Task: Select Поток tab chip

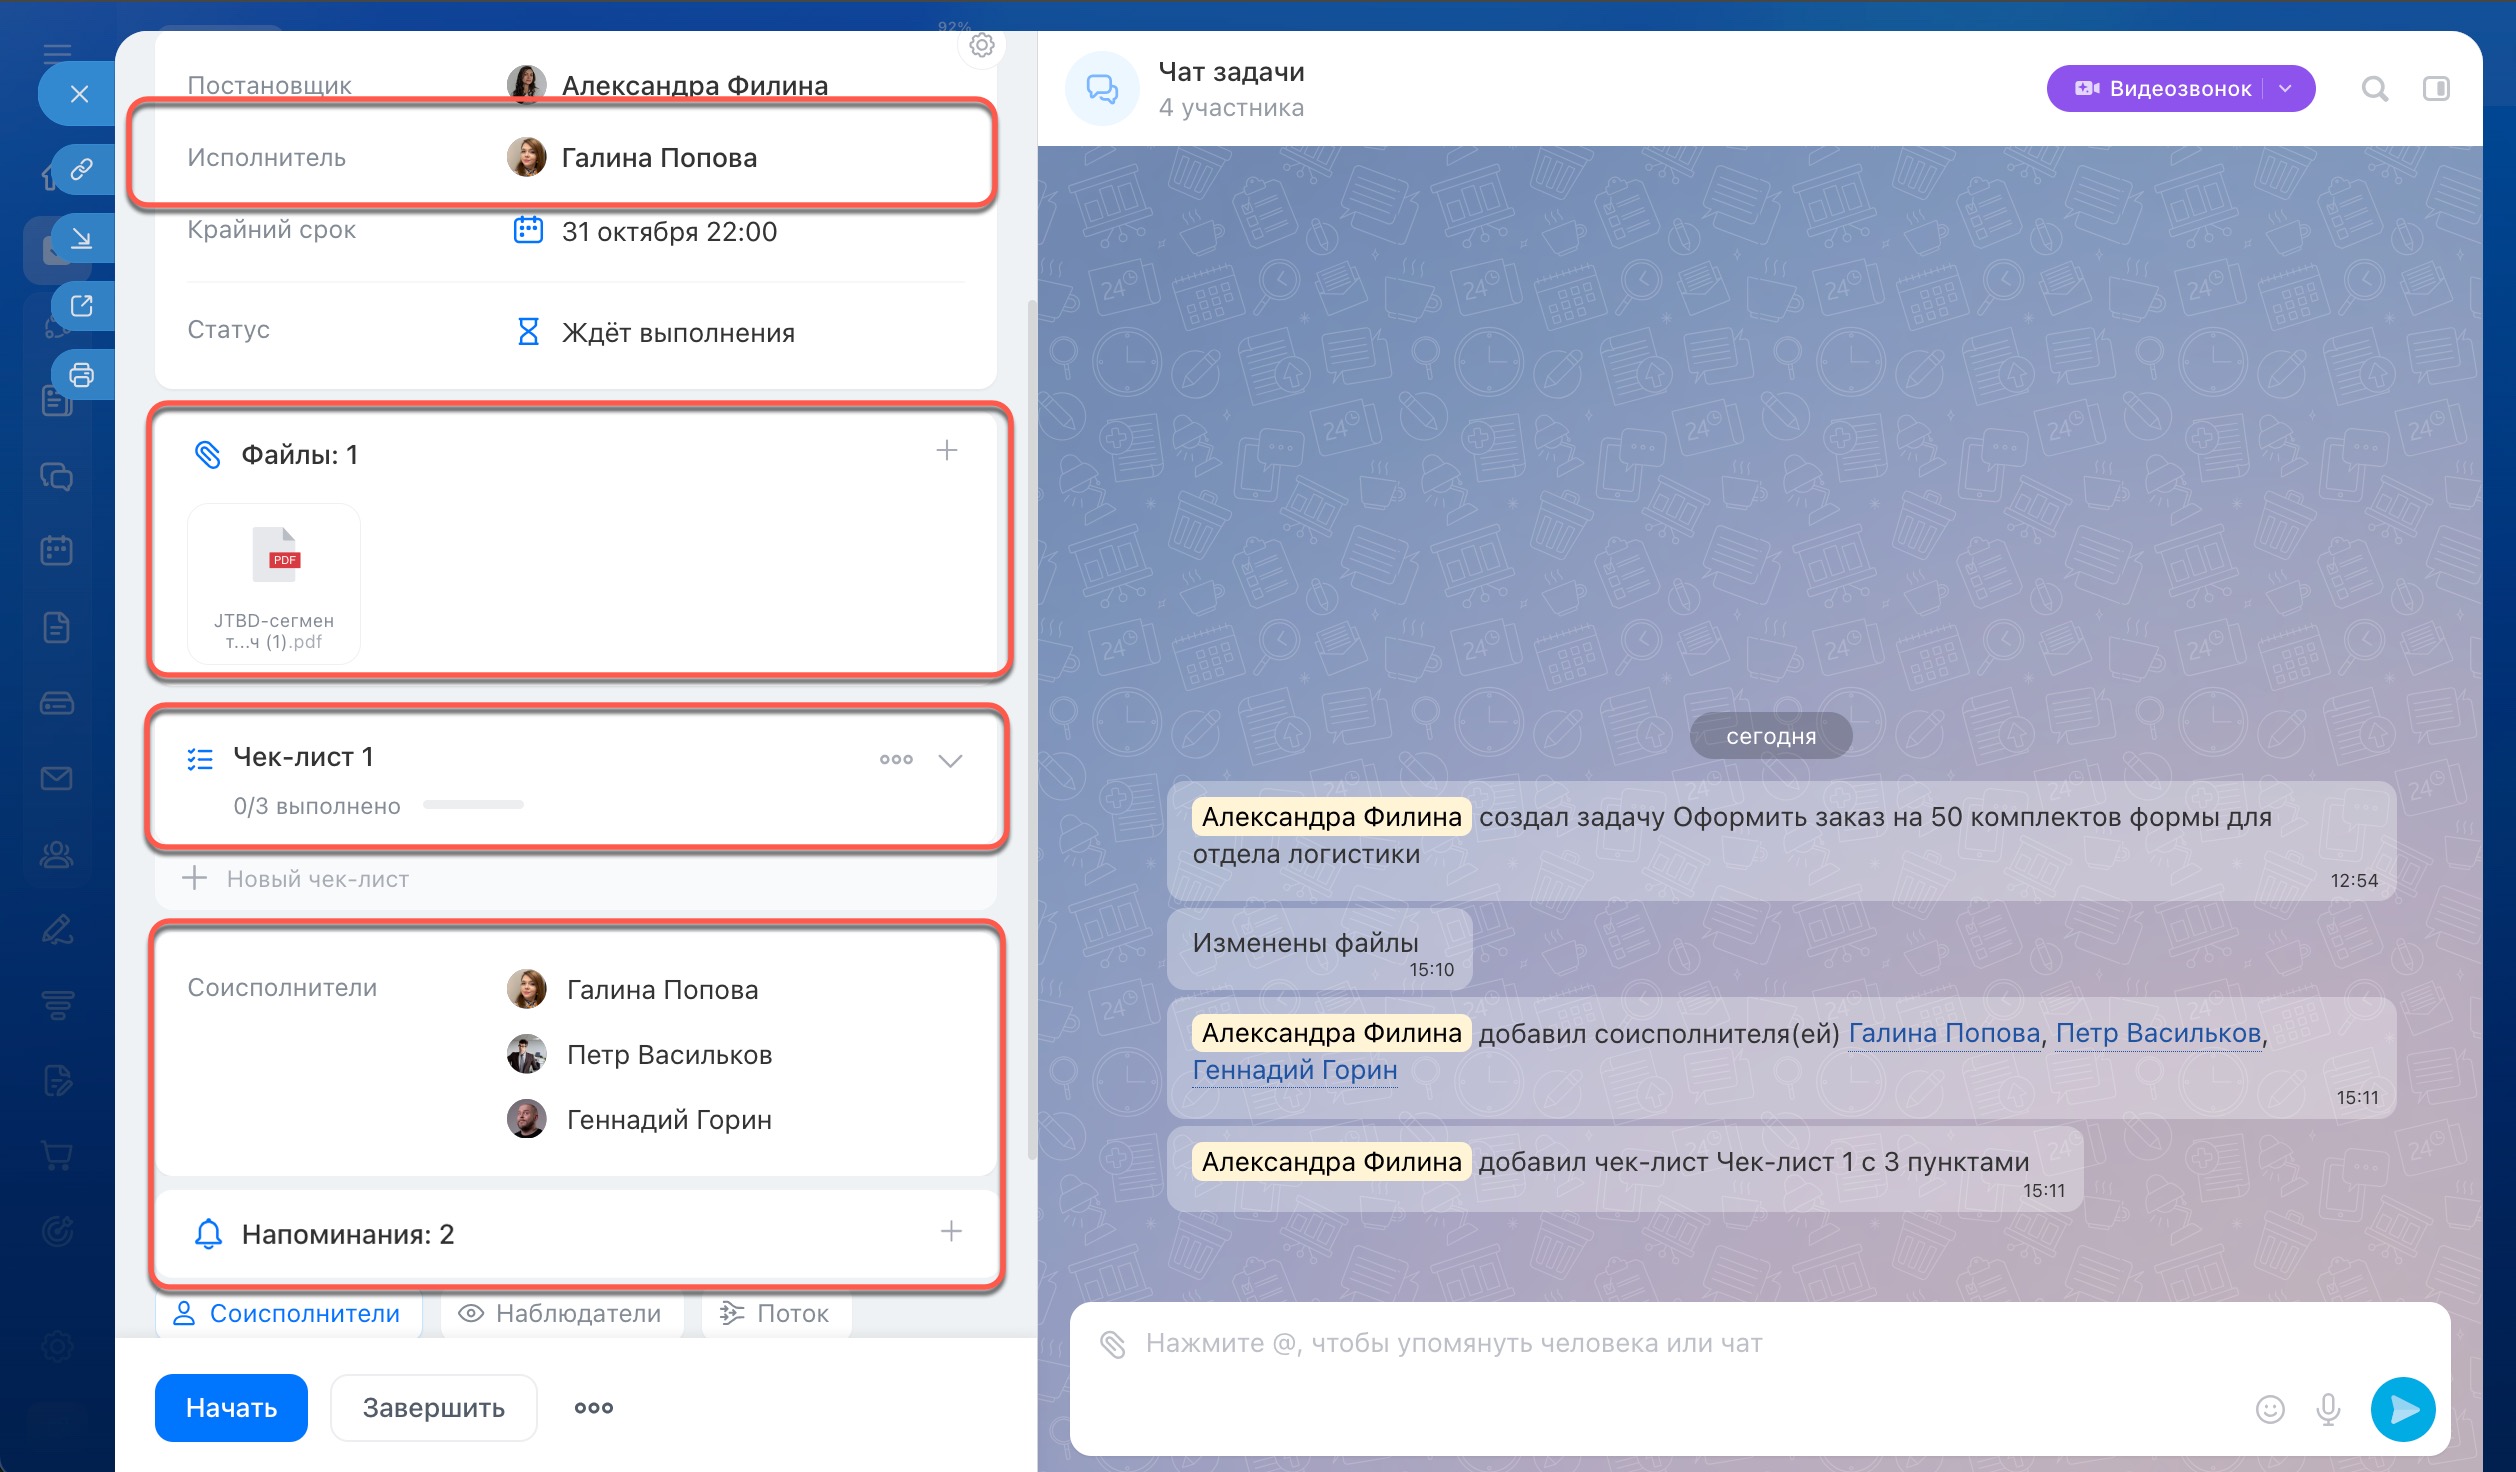Action: pos(775,1313)
